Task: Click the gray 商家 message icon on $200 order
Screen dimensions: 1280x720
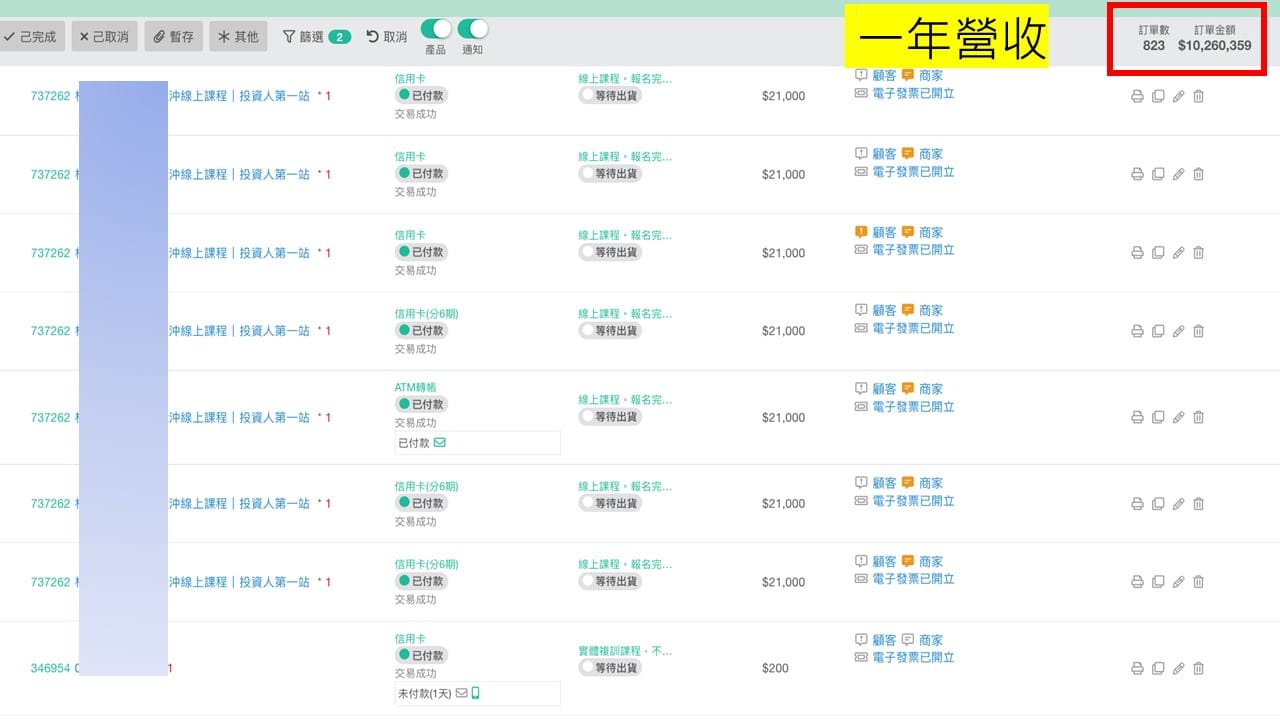Action: pyautogui.click(x=908, y=640)
